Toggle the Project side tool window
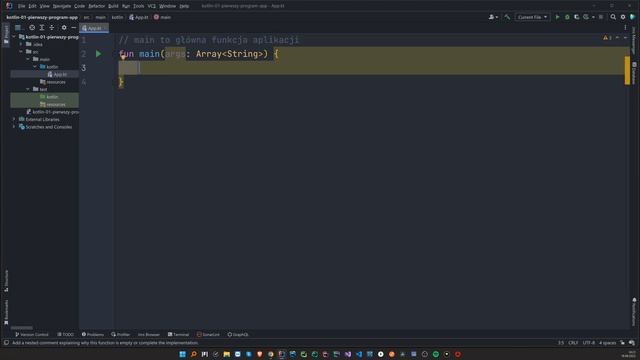The width and height of the screenshot is (640, 360). pos(6,34)
